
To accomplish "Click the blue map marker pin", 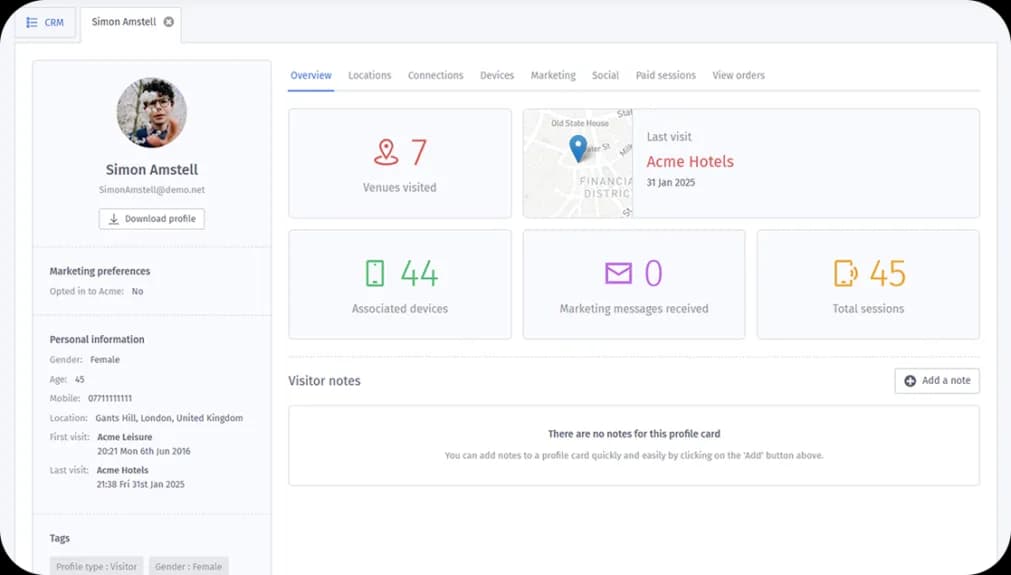I will (578, 148).
